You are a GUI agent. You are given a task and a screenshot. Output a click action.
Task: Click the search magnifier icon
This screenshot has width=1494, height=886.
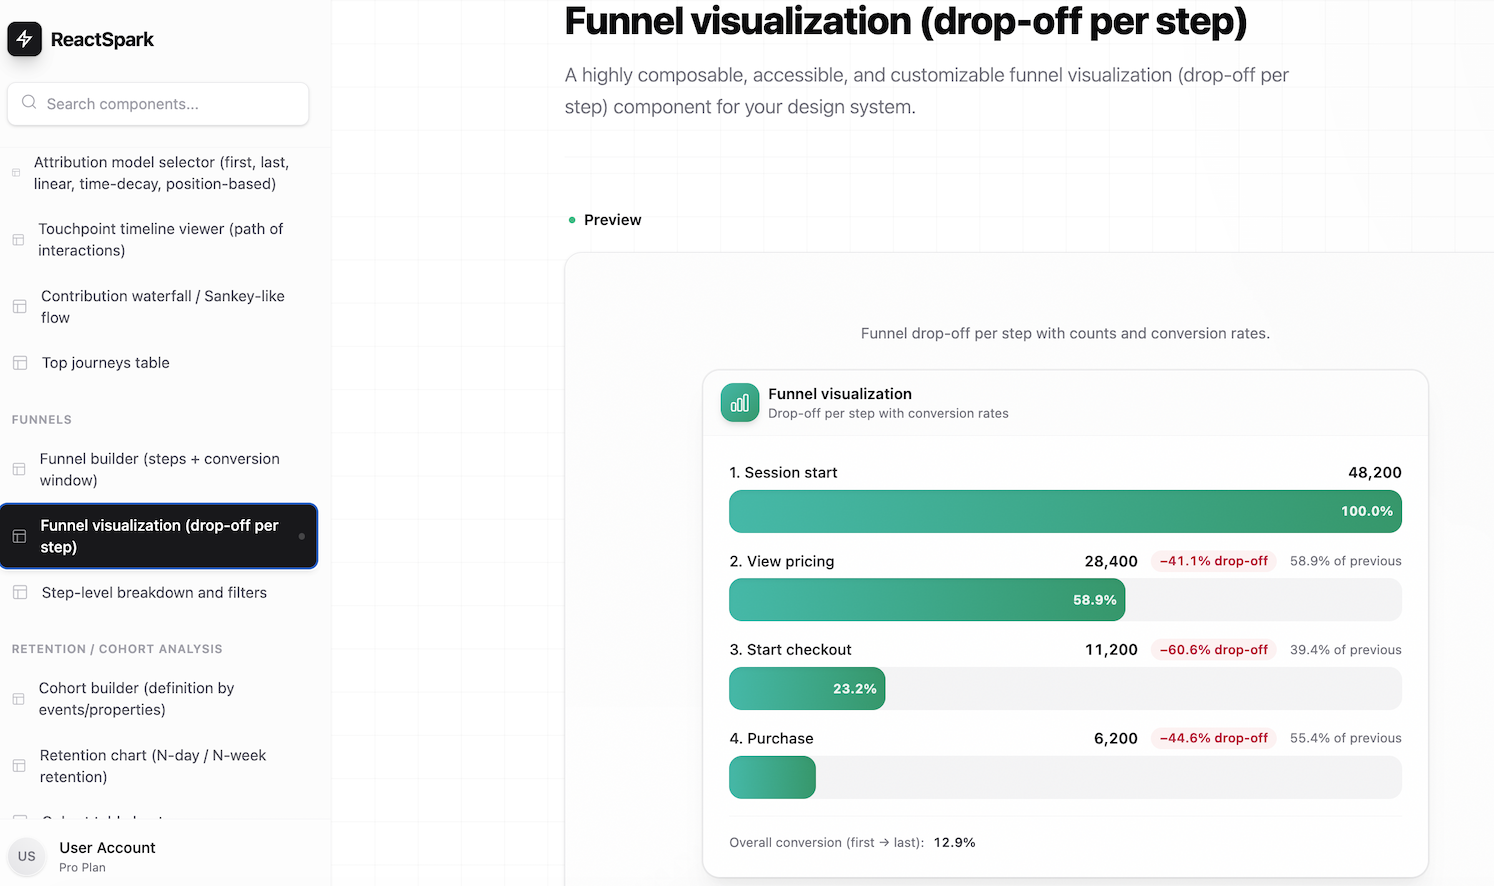tap(29, 103)
